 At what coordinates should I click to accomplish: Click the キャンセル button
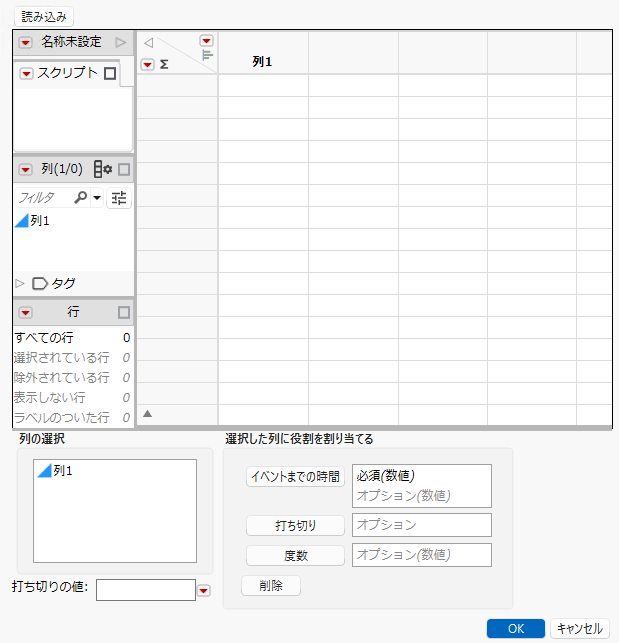pos(580,628)
